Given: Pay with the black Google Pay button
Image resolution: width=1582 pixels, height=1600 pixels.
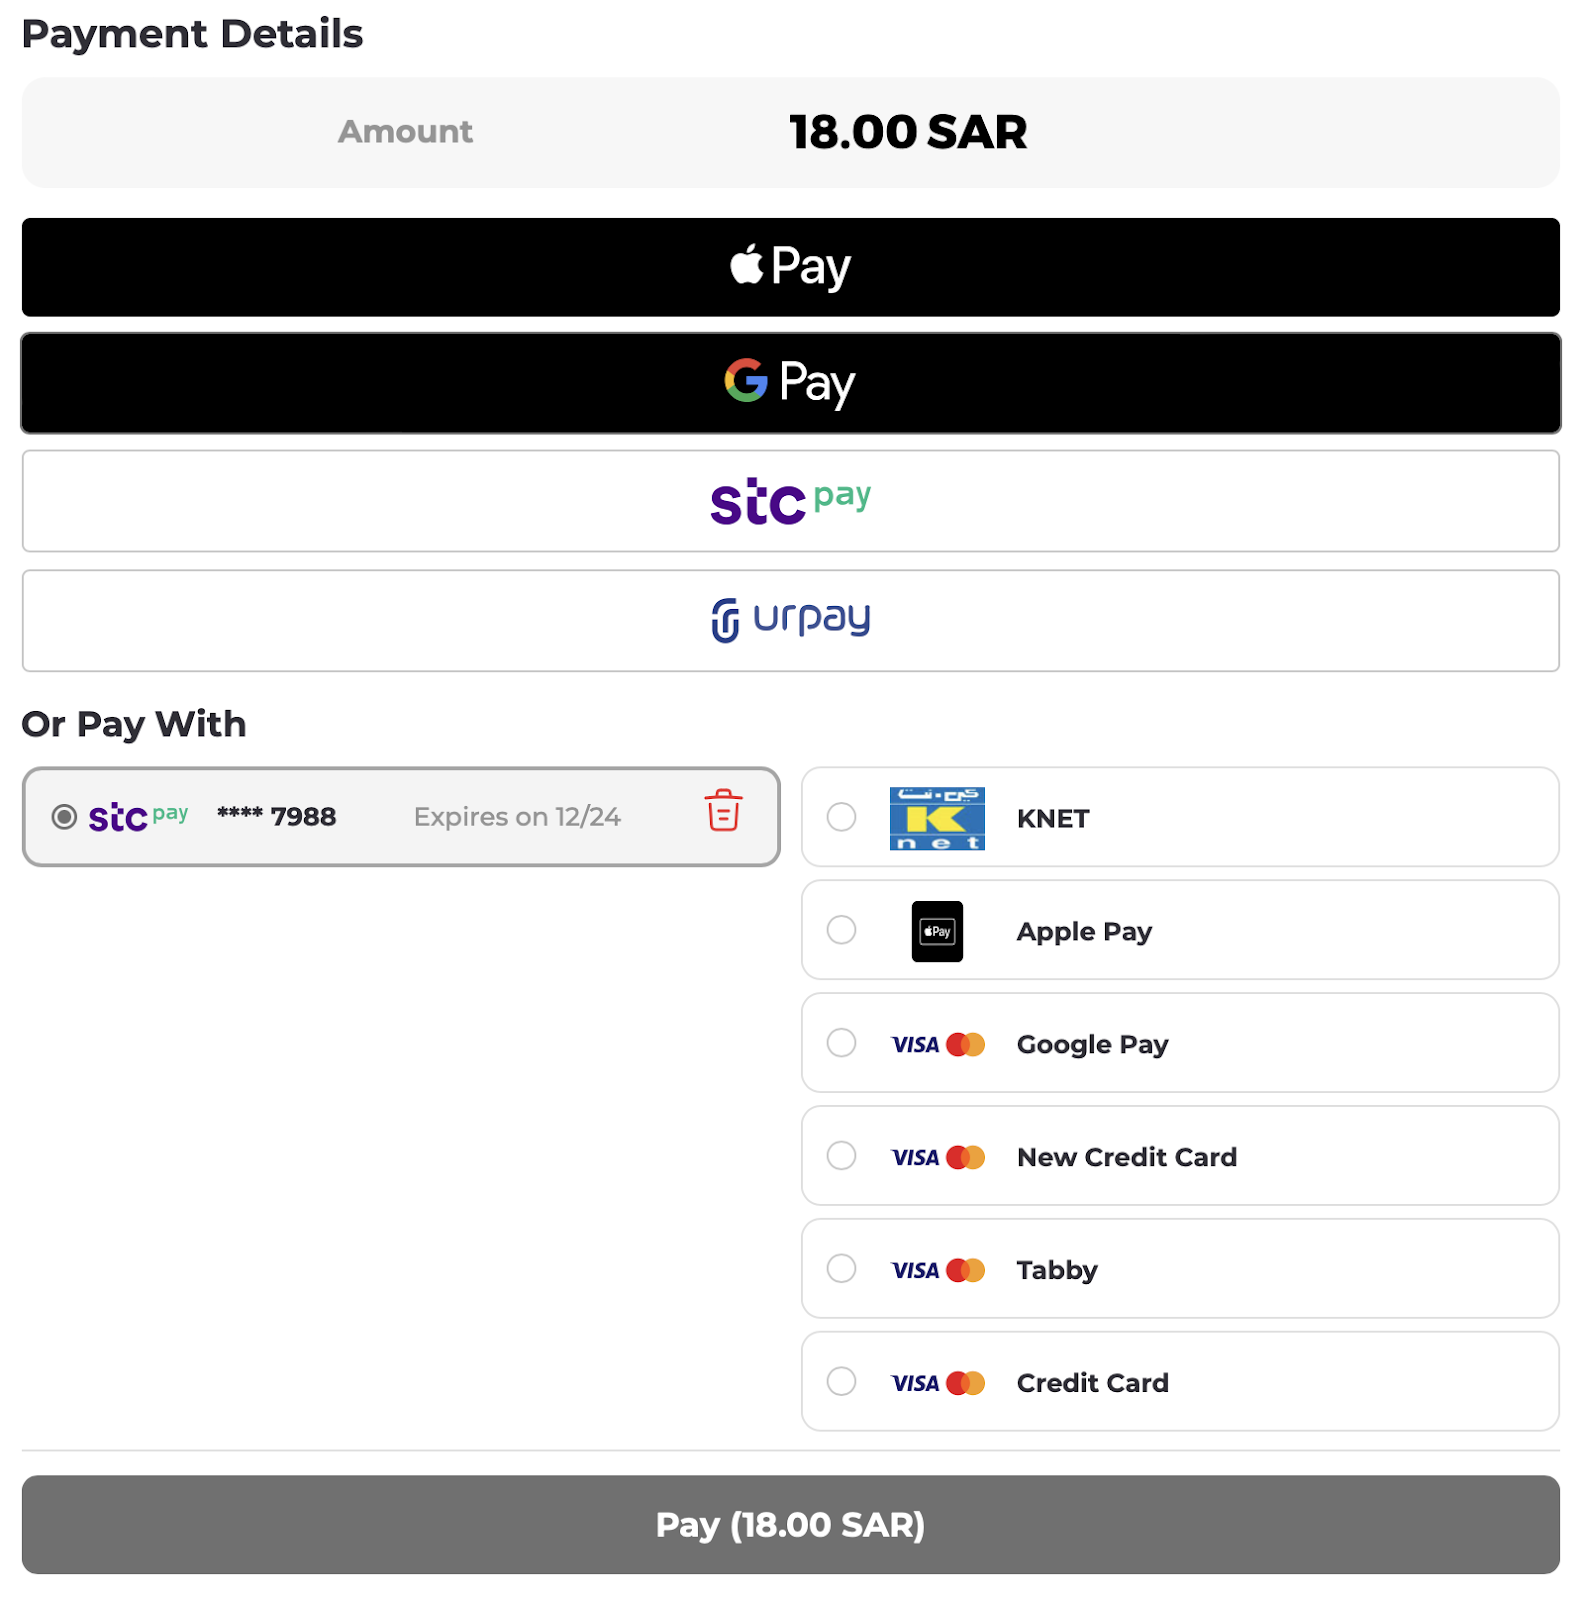Looking at the screenshot, I should [790, 383].
